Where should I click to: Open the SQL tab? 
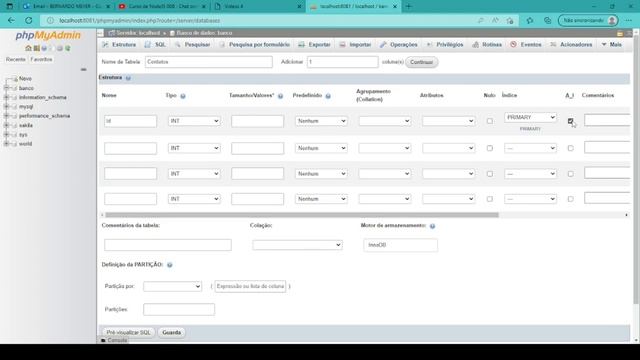point(155,44)
